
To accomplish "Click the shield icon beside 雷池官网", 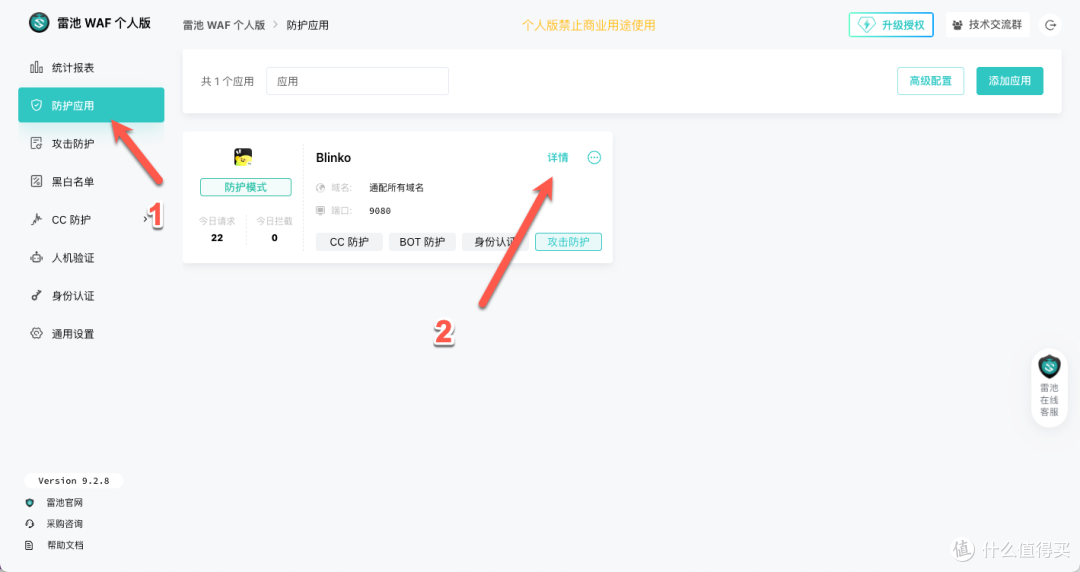I will pyautogui.click(x=30, y=502).
